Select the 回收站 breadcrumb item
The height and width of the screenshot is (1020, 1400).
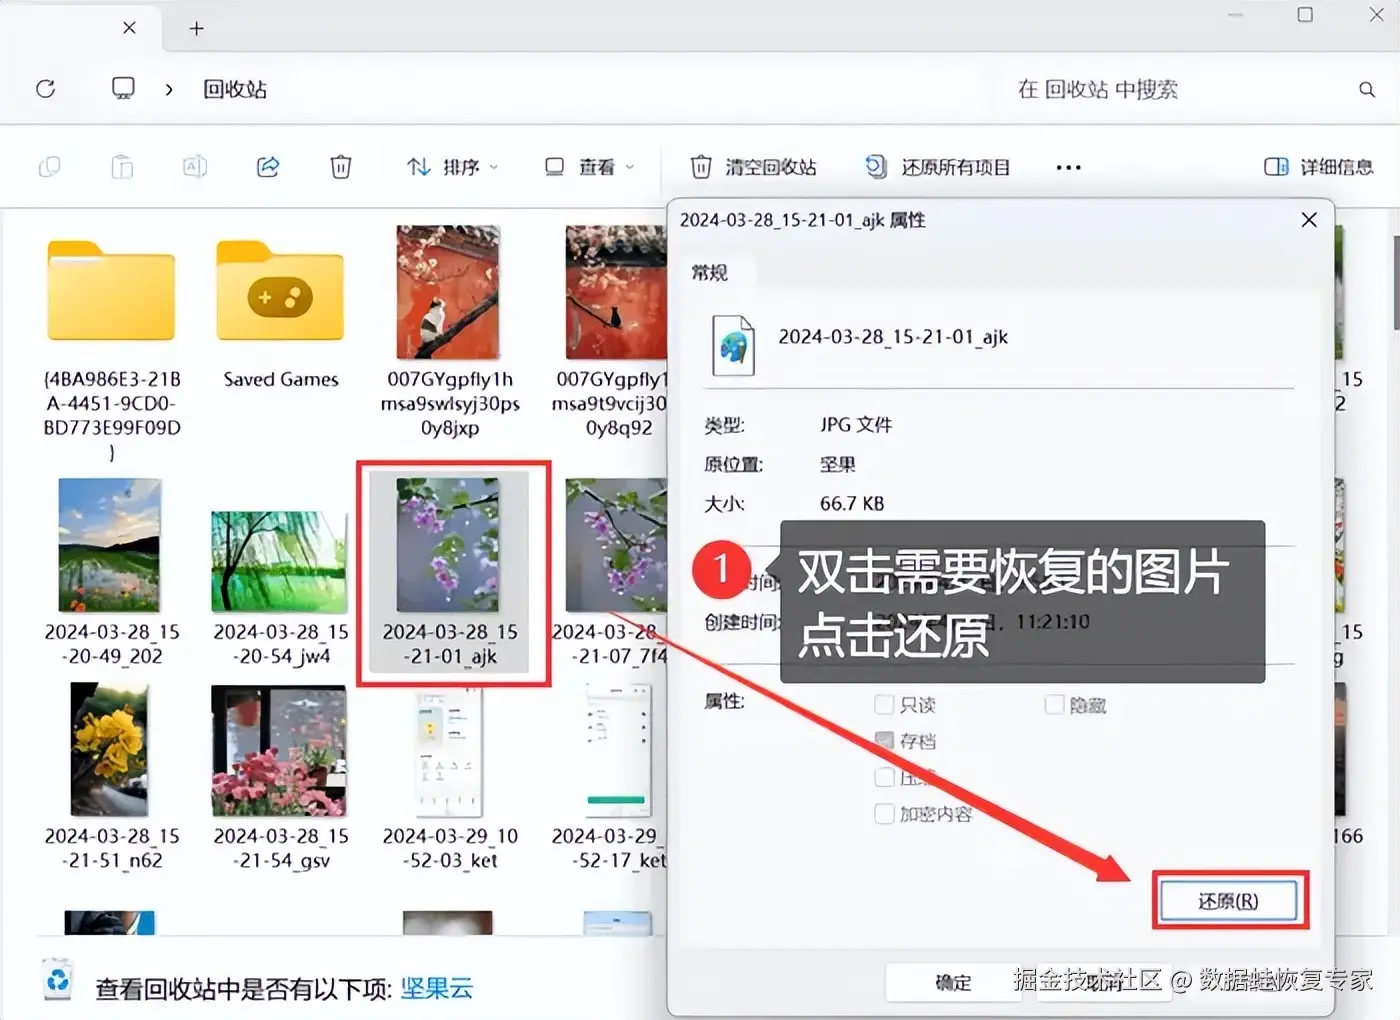235,89
